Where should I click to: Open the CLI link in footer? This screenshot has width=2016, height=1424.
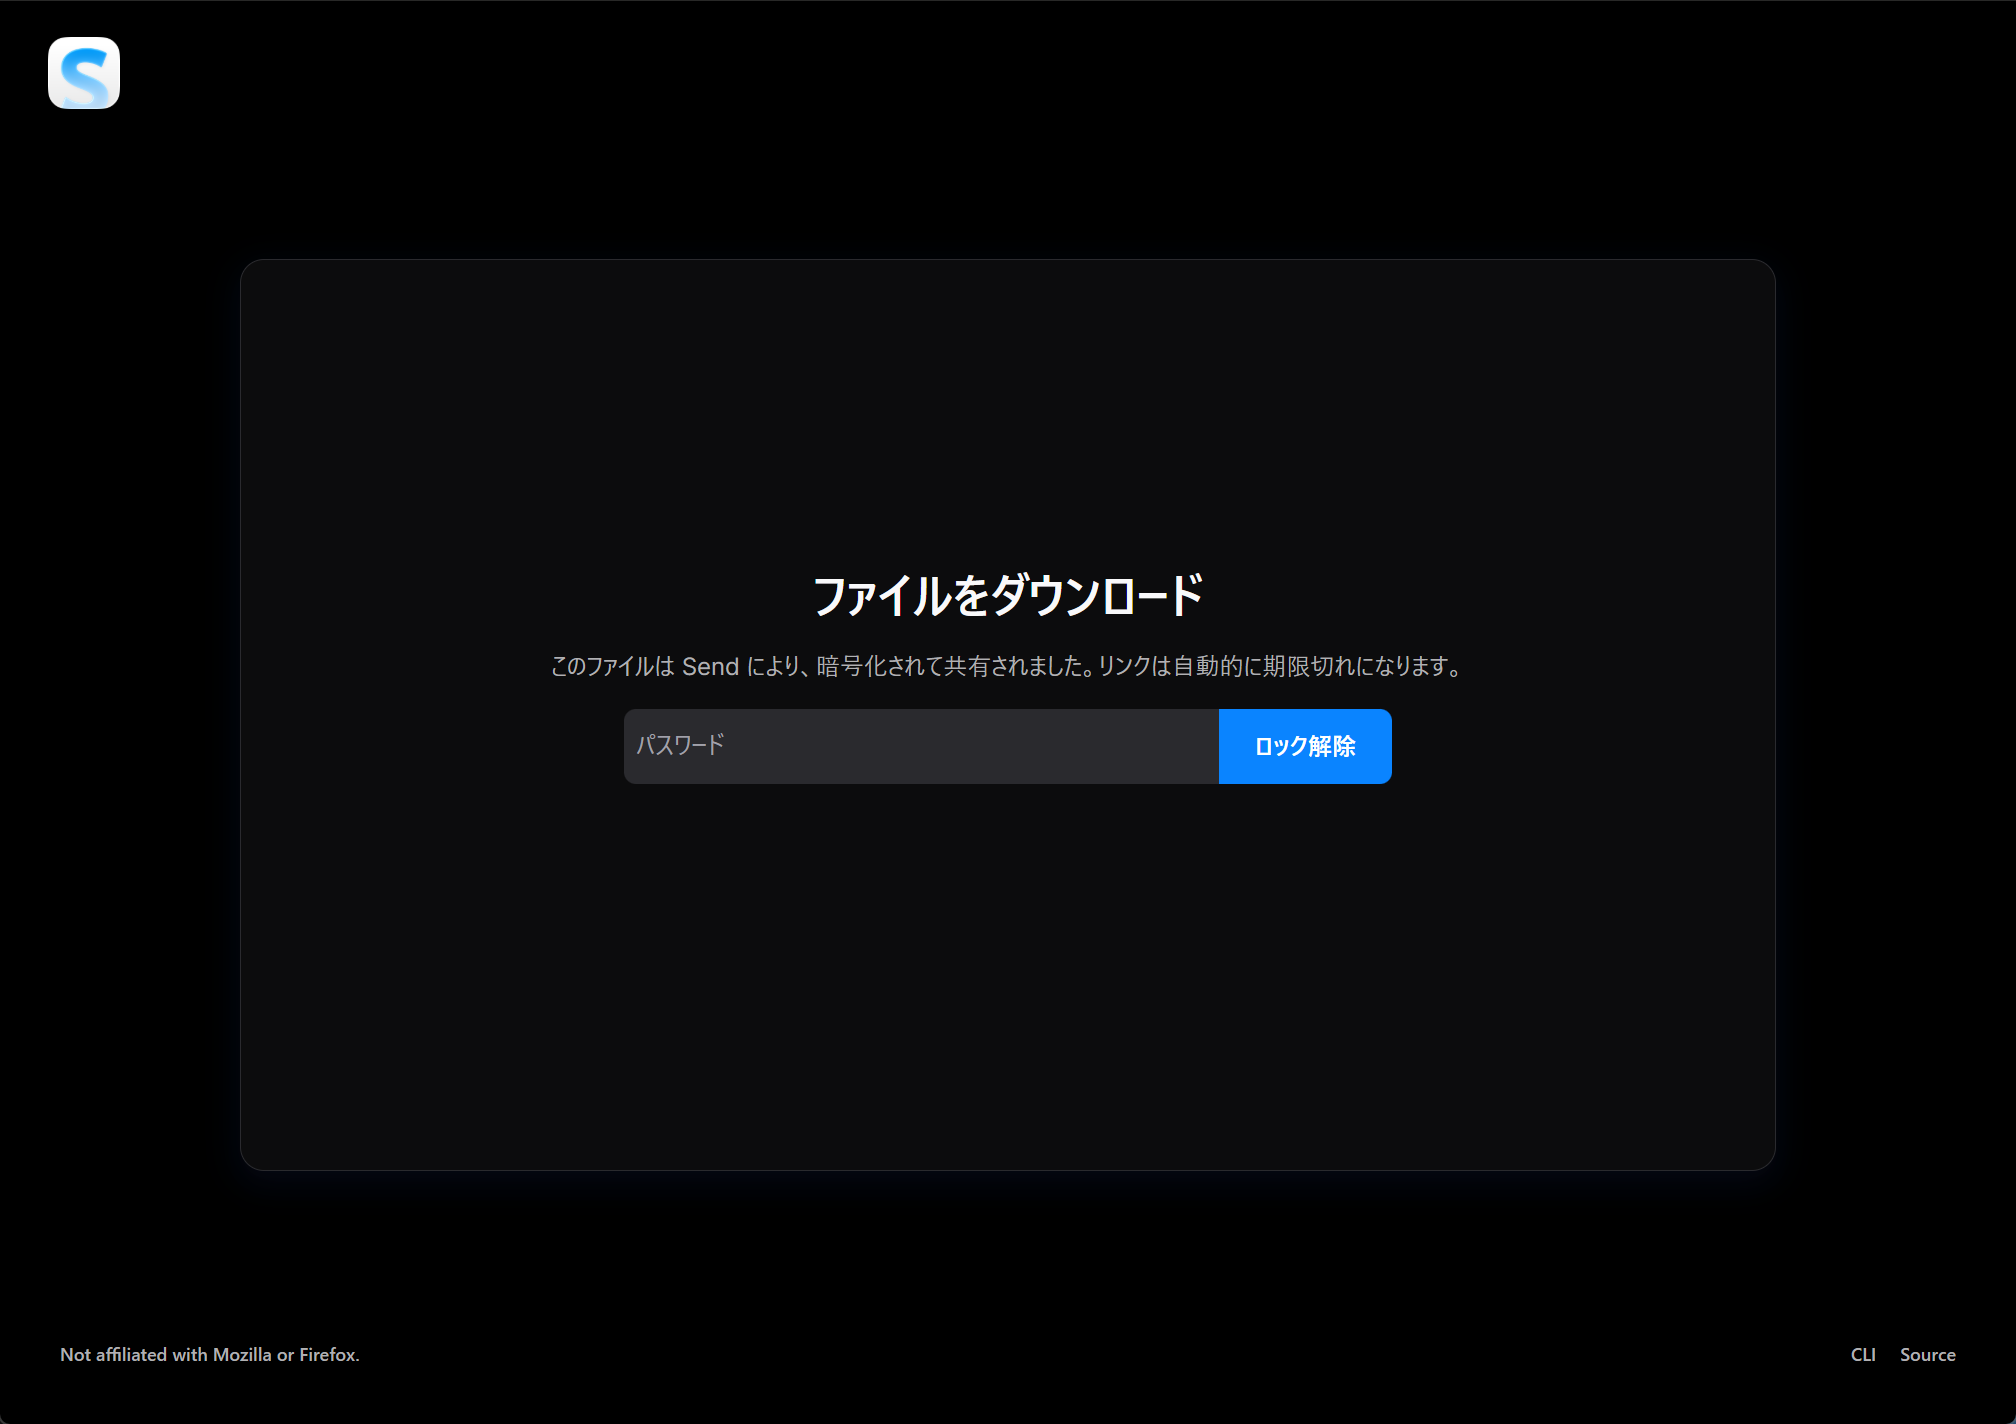coord(1863,1354)
